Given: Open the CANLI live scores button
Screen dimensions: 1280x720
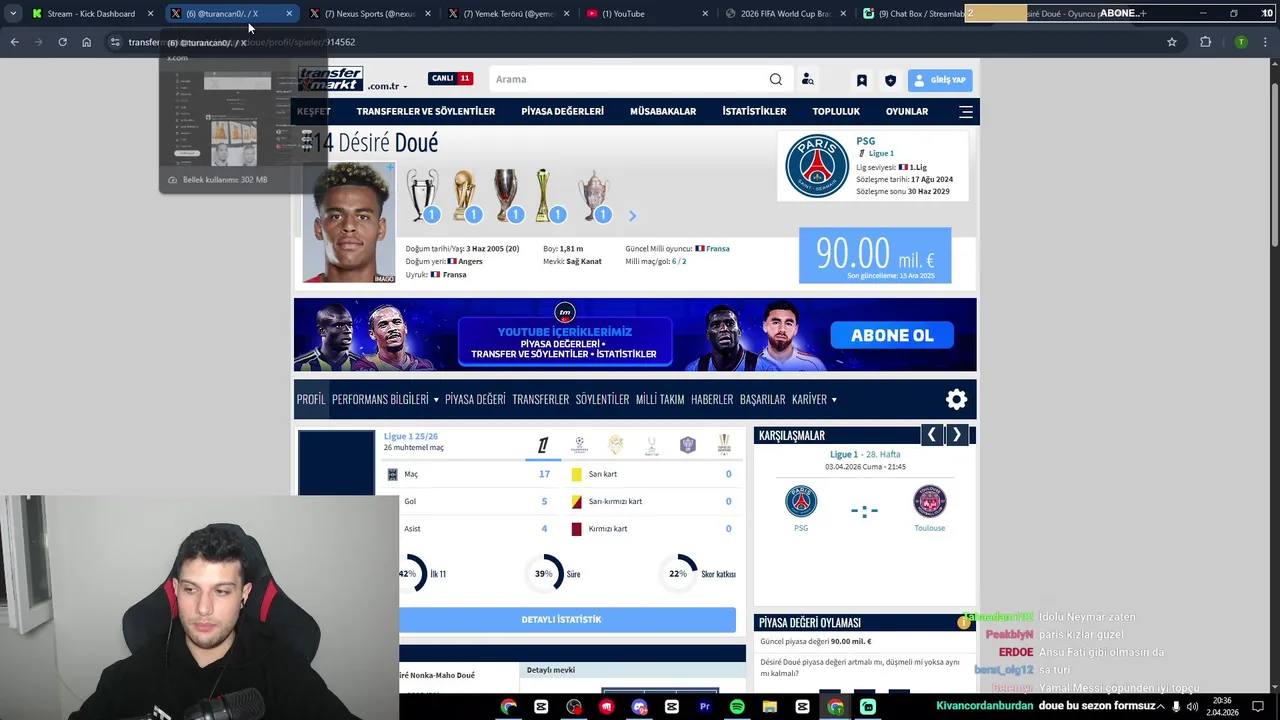Looking at the screenshot, I should coord(450,78).
